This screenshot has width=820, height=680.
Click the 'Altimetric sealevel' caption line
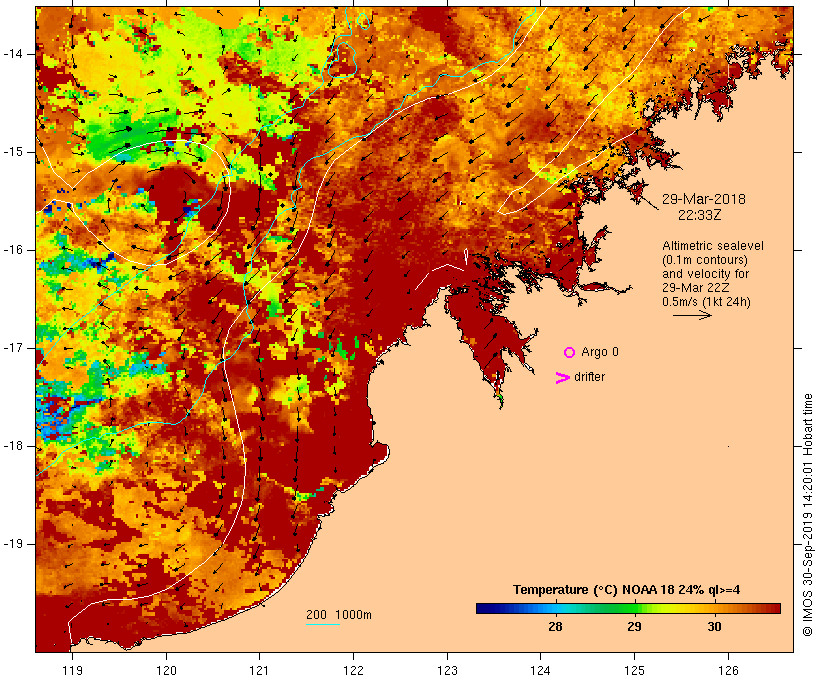coord(713,246)
